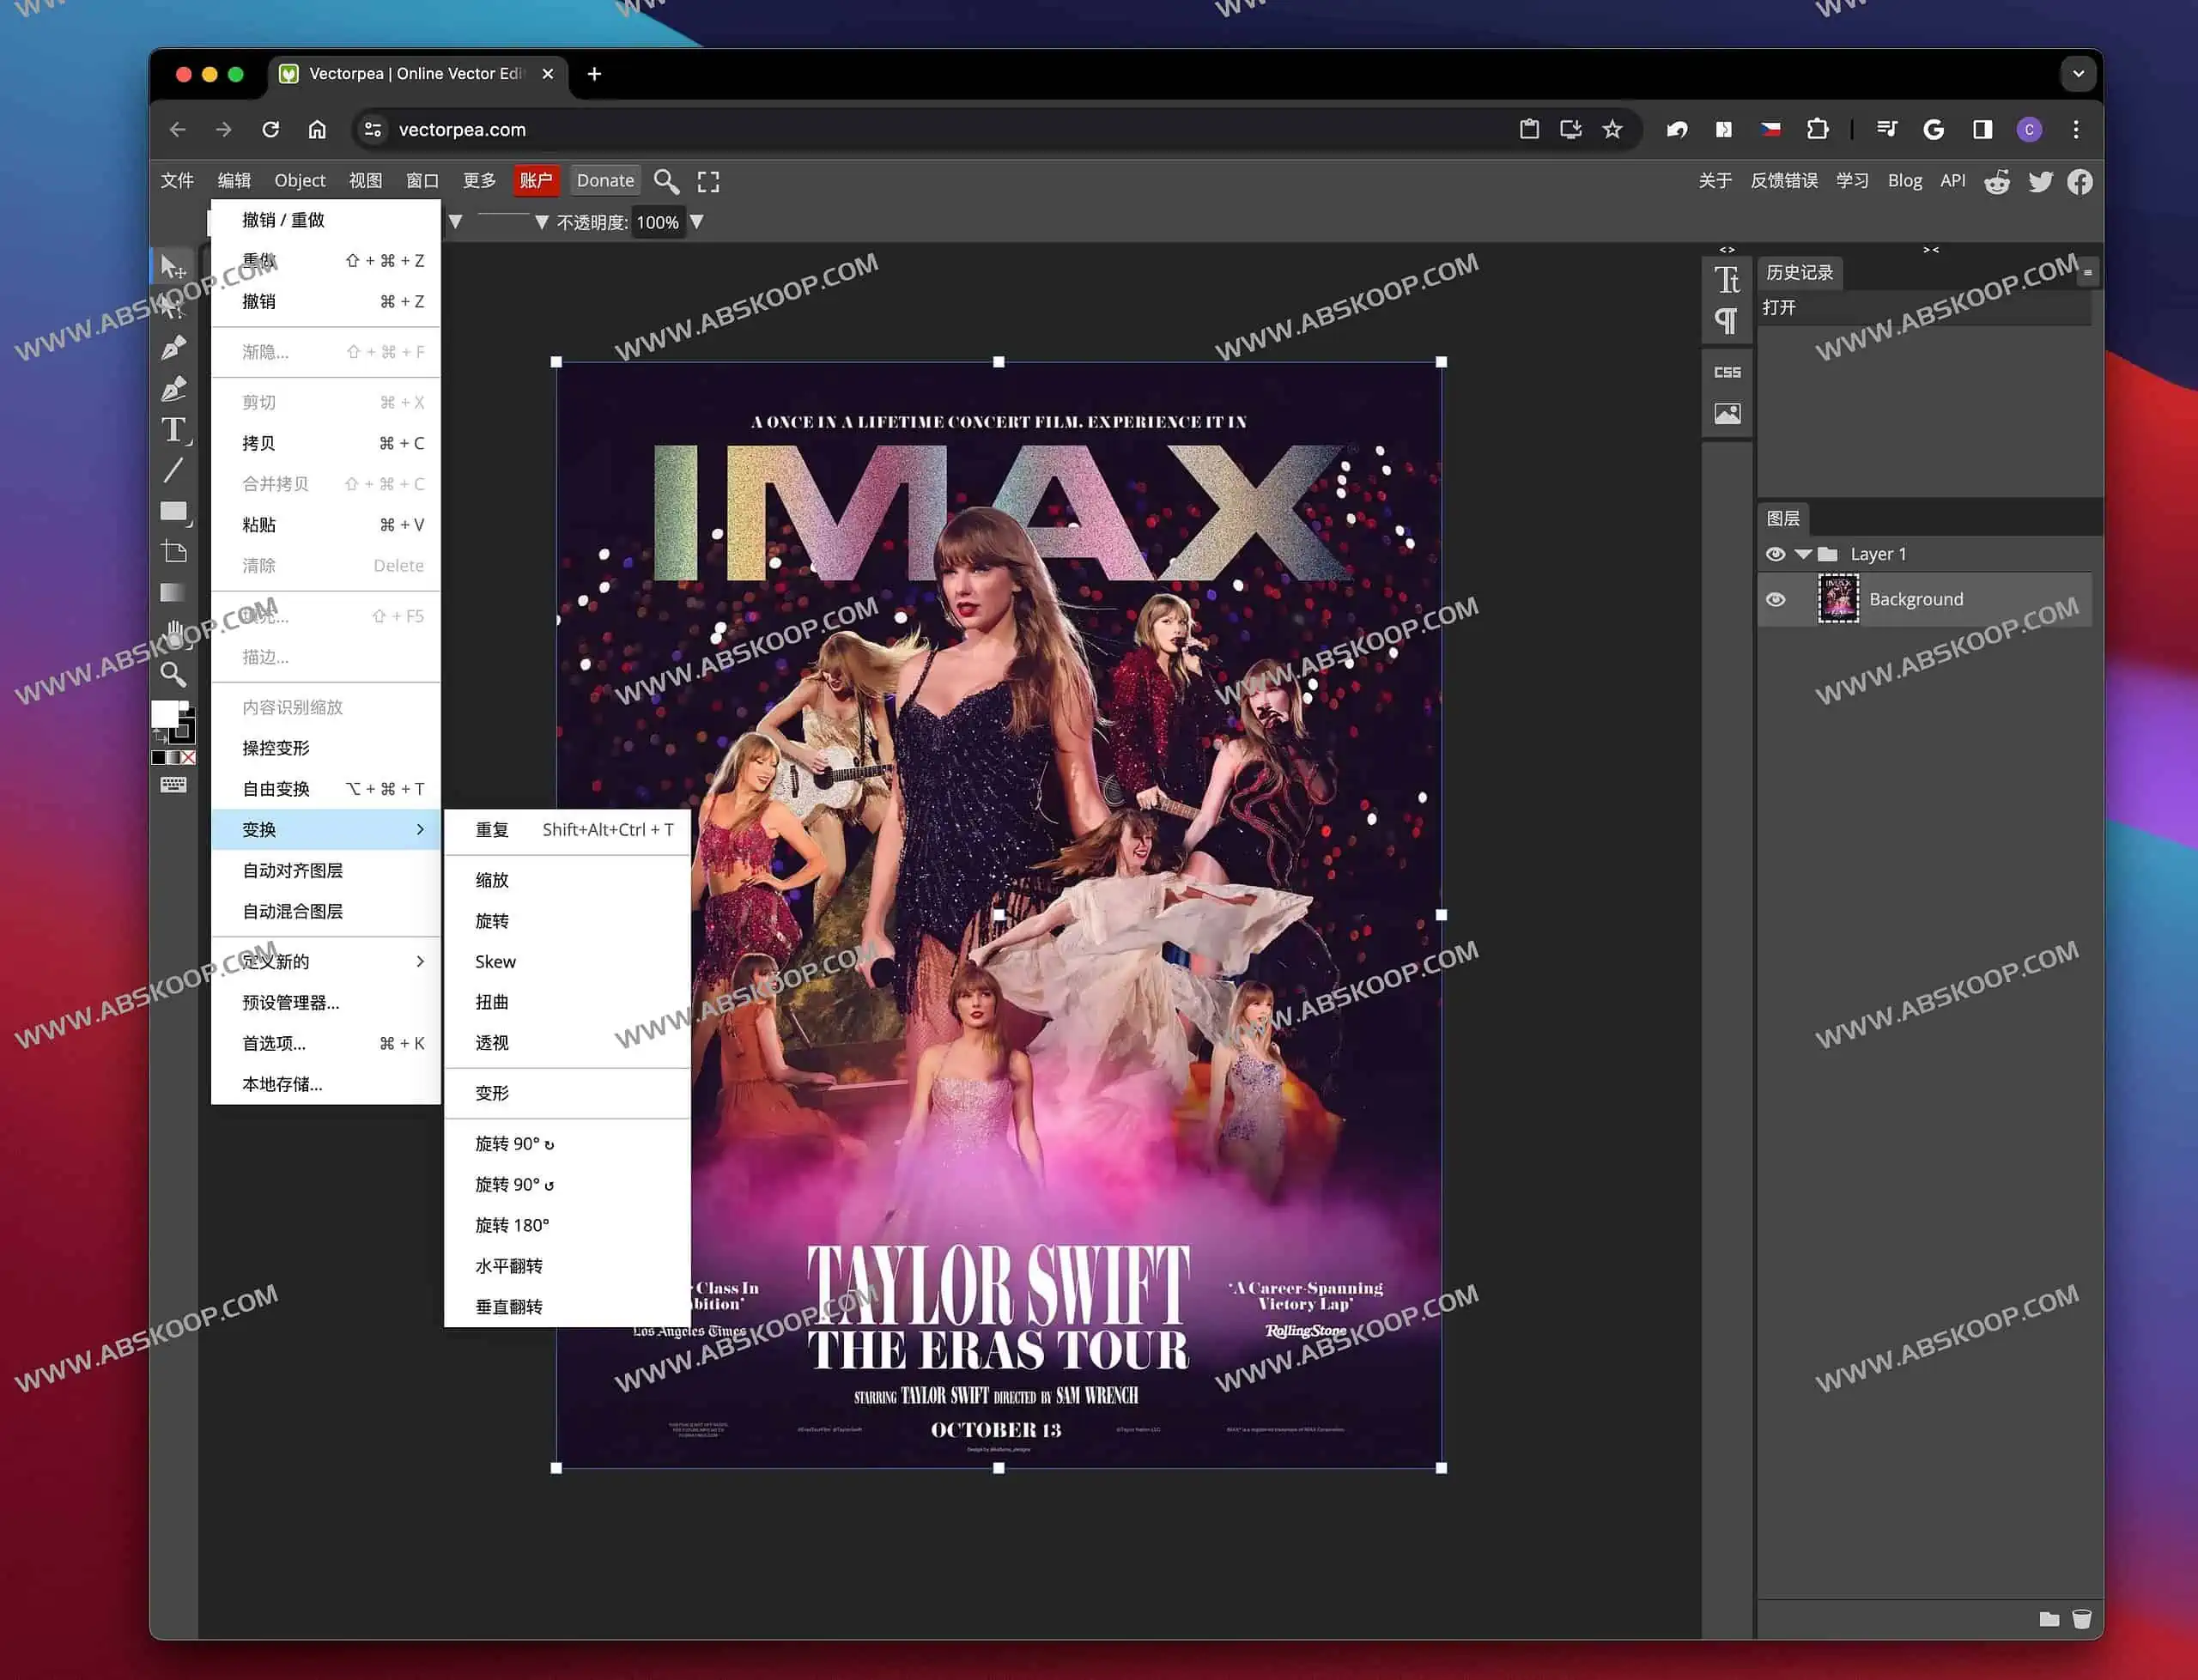2198x1680 pixels.
Task: Open the Blog link
Action: click(x=1904, y=180)
